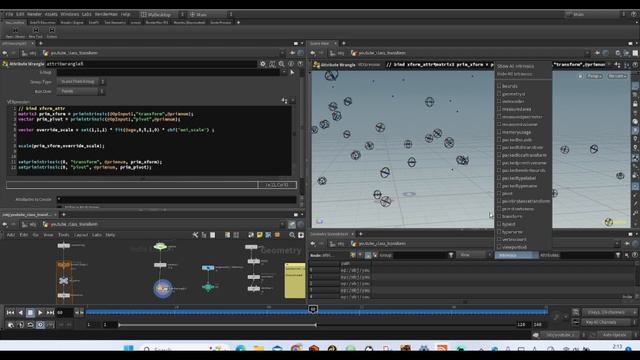Click the group selection arrow icon
This screenshot has width=640, height=360.
(x=292, y=72)
